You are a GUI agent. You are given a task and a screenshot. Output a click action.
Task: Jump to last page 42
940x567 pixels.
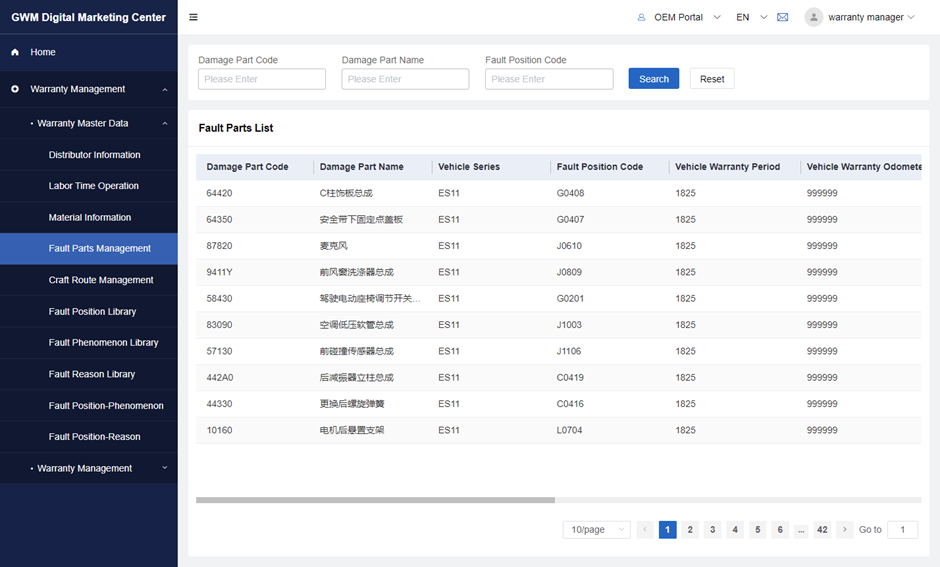822,529
